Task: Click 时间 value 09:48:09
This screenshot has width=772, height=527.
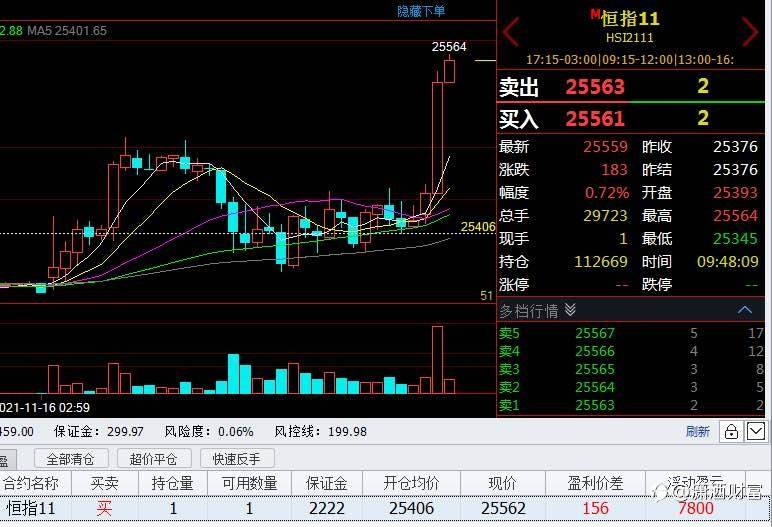Action: 728,262
